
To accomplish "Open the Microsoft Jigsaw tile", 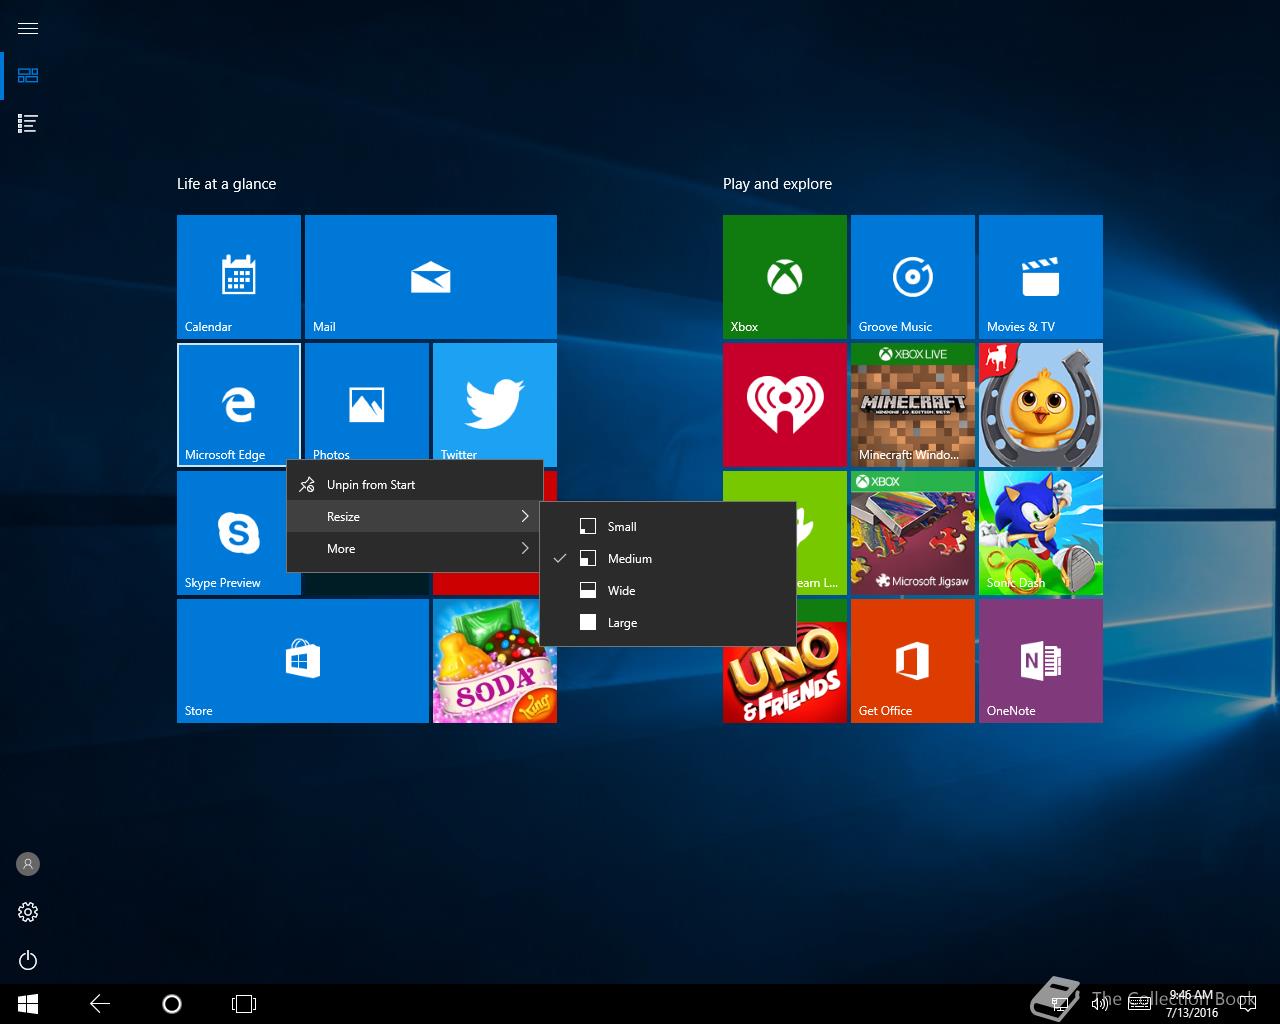I will [913, 533].
